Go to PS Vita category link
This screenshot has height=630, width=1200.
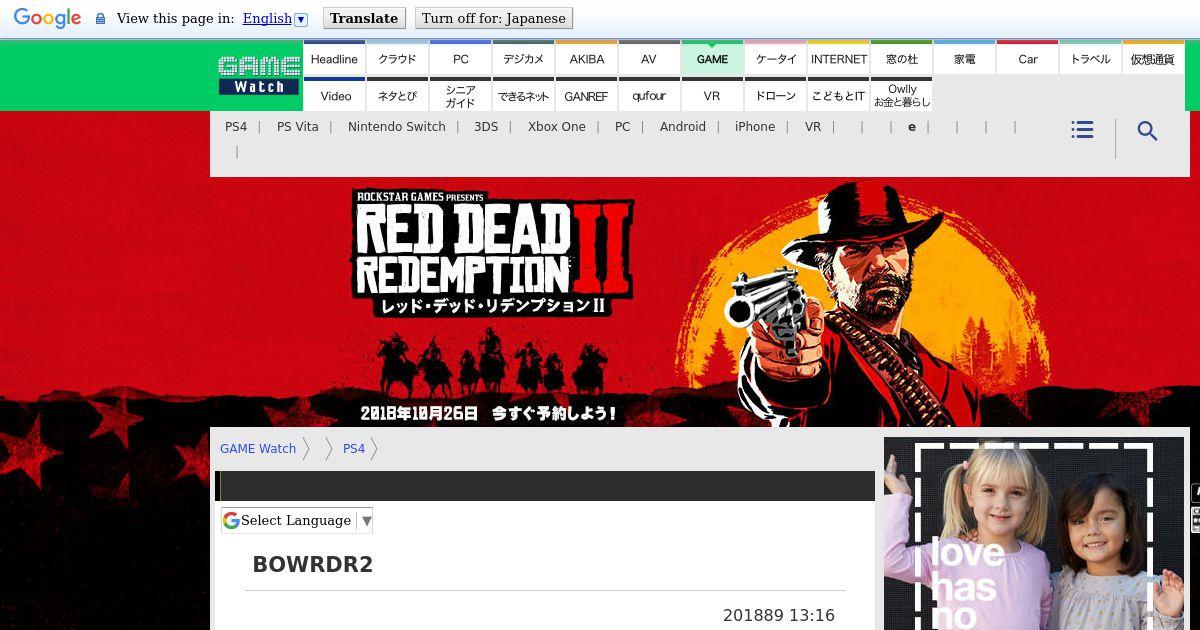(298, 127)
